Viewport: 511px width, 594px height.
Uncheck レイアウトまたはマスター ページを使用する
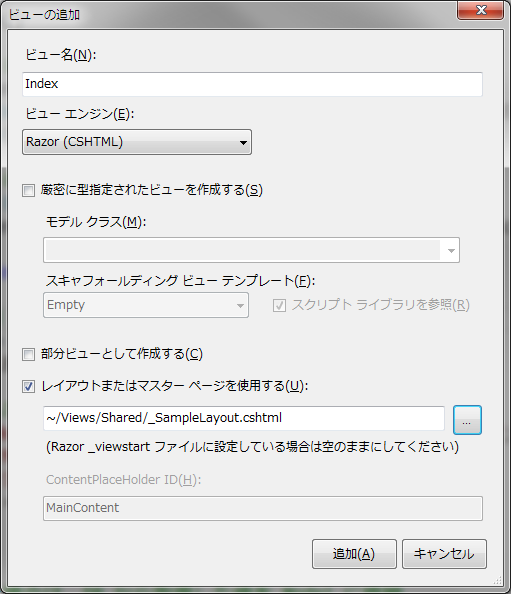click(28, 387)
